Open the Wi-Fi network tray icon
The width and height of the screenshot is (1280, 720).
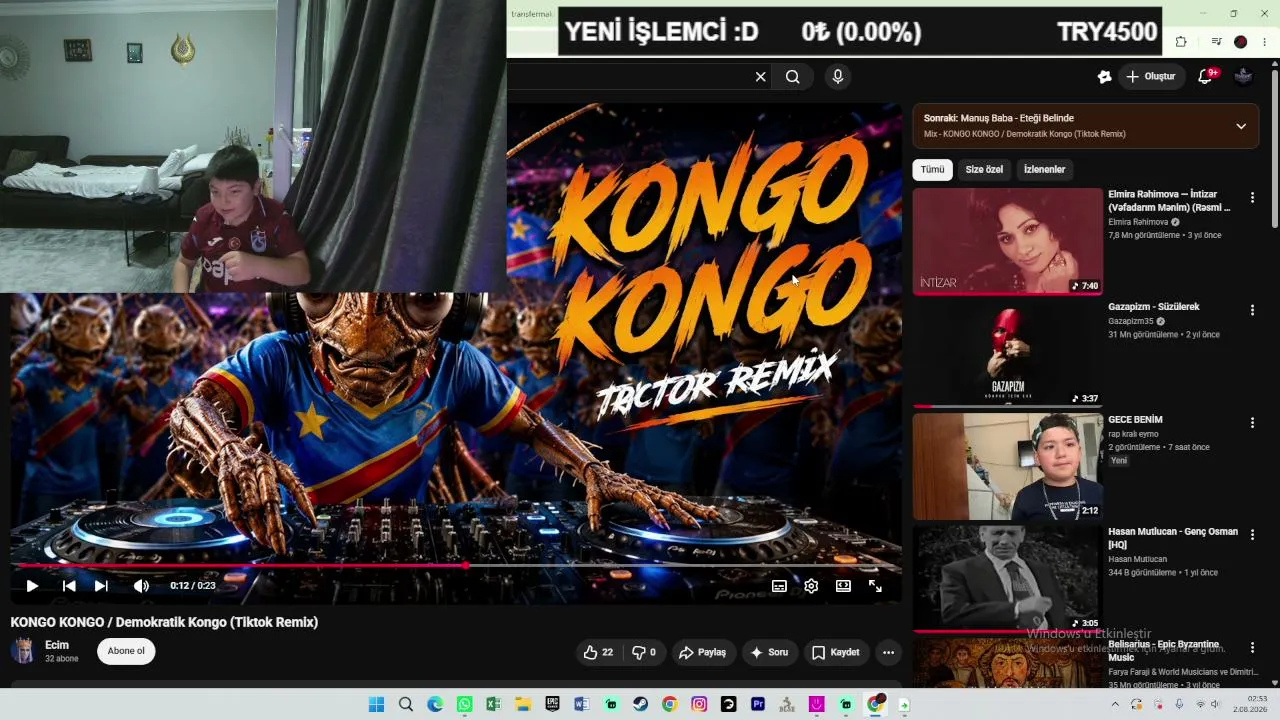1200,705
